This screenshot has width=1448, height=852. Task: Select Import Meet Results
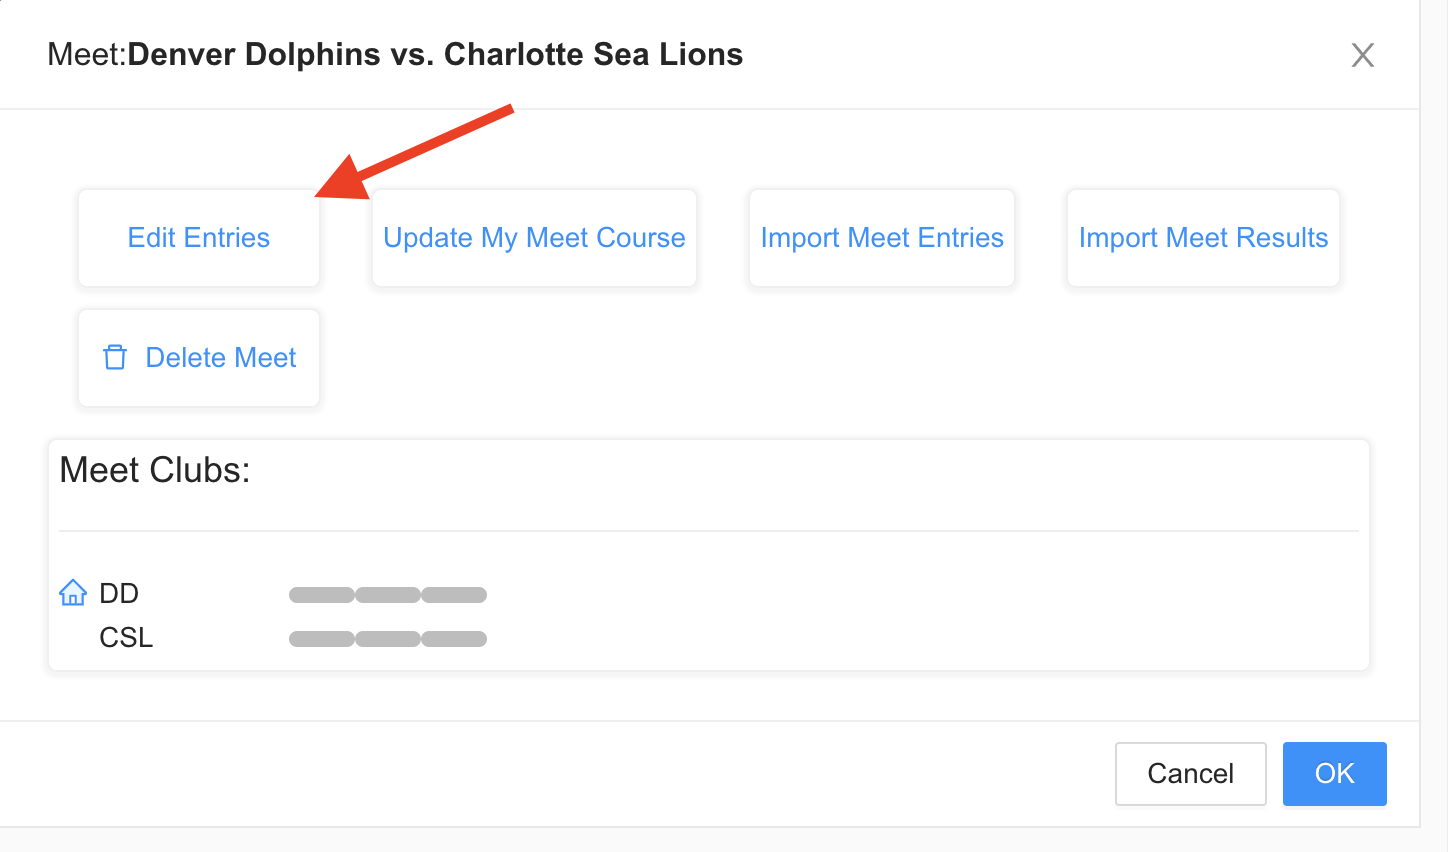1203,238
